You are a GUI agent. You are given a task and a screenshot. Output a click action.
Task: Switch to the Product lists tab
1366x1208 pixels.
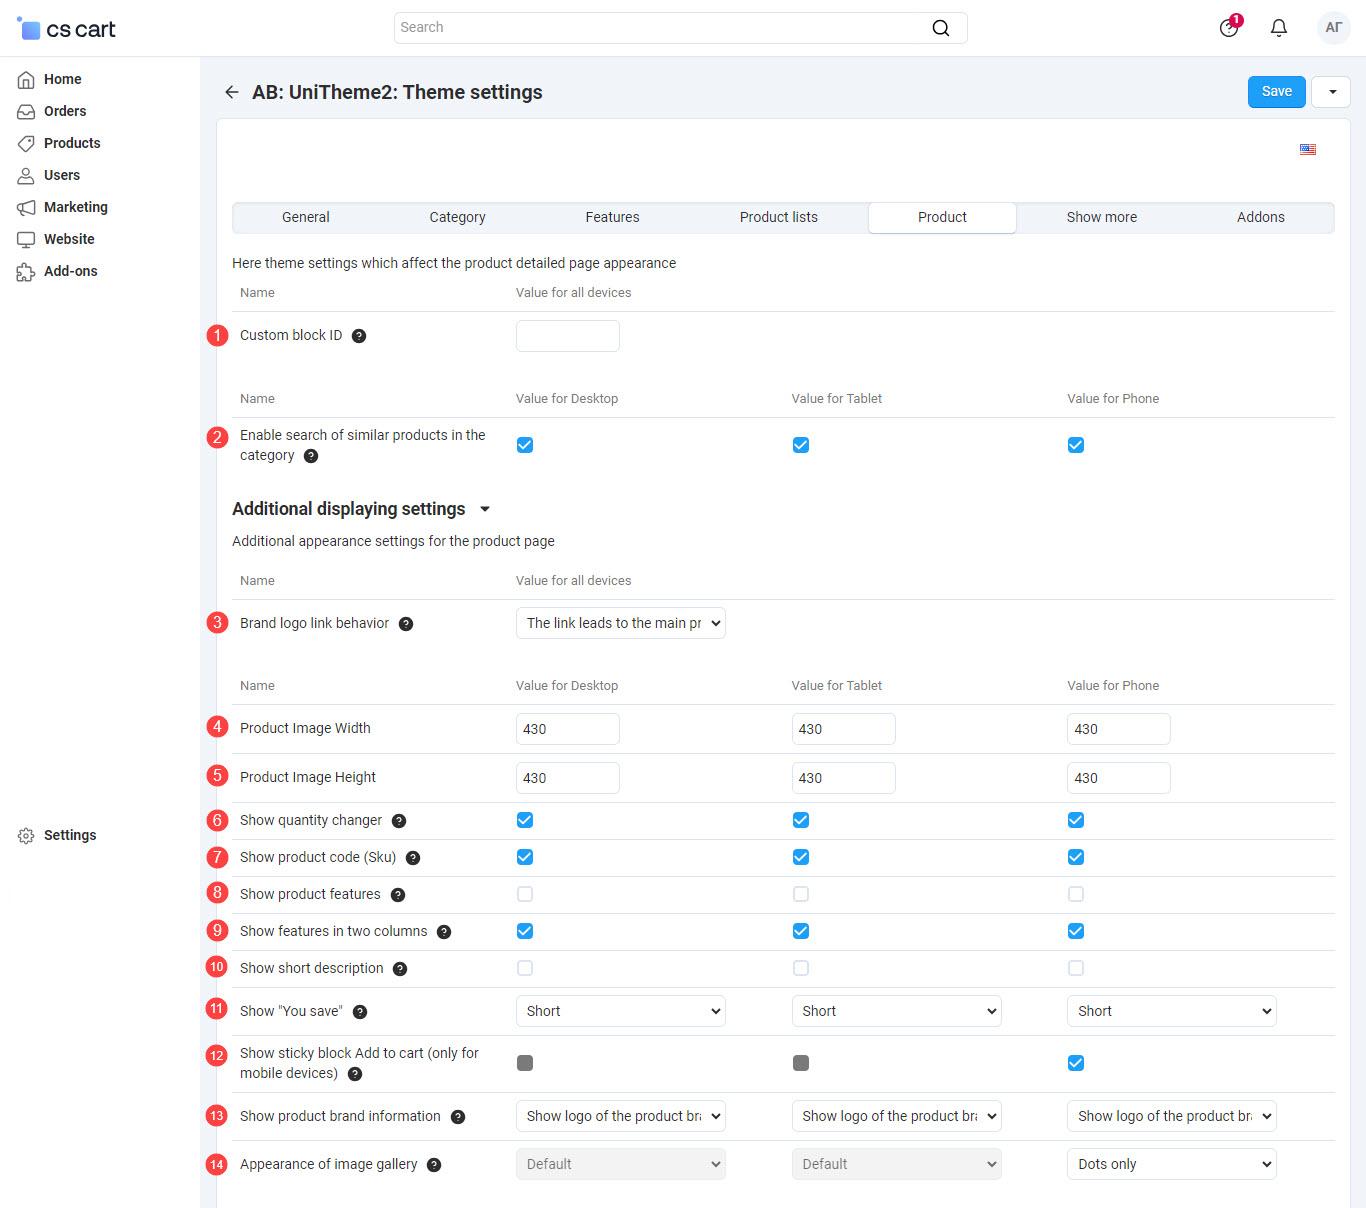(779, 217)
